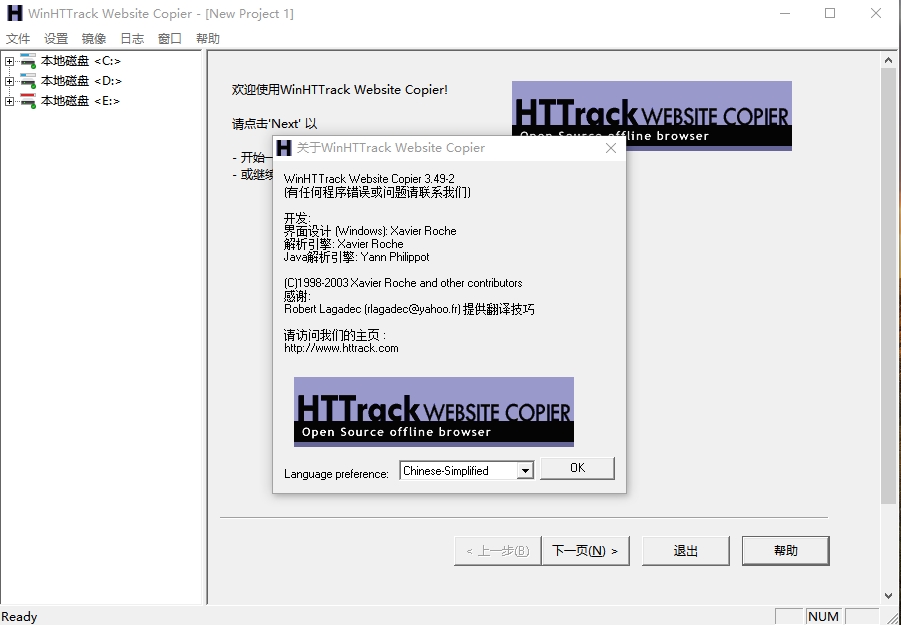Open the 帮助 menu
Viewport: 901px width, 625px height.
pyautogui.click(x=207, y=38)
